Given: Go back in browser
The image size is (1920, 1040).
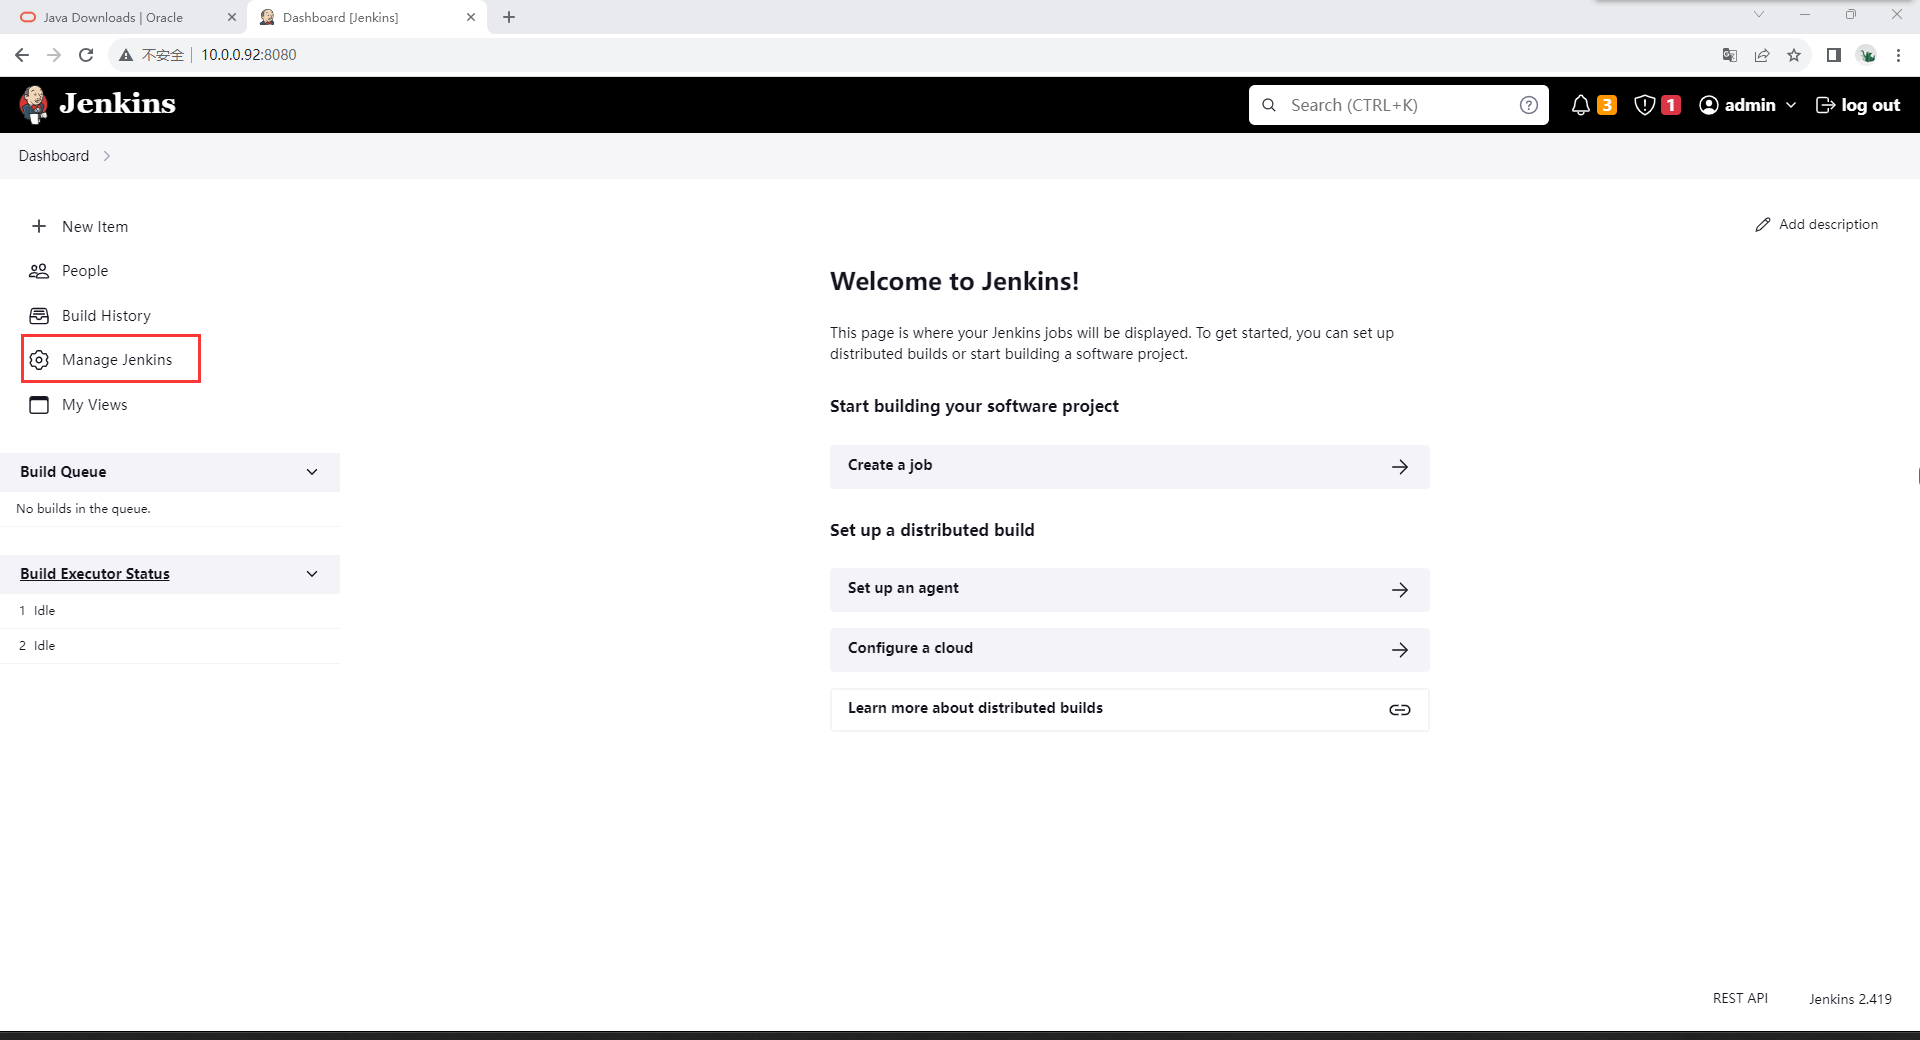Looking at the screenshot, I should (22, 55).
